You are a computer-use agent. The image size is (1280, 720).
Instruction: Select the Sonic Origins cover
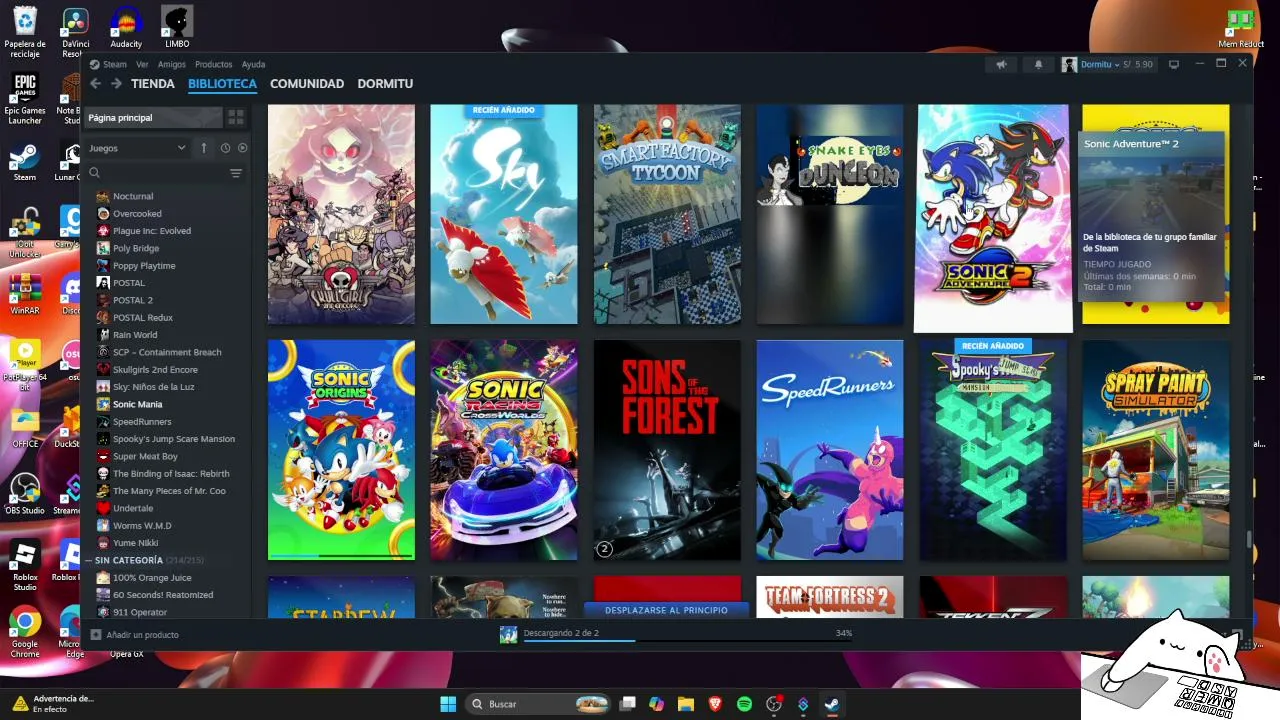[x=341, y=450]
